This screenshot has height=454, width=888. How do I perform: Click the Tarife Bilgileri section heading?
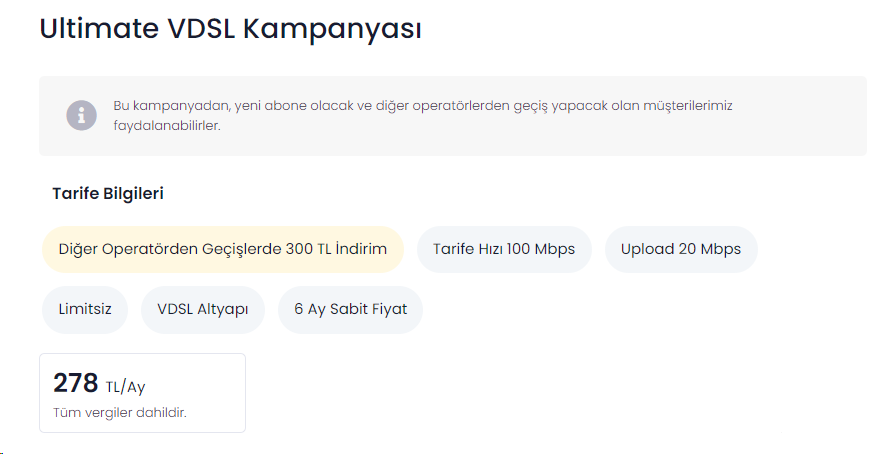point(108,194)
